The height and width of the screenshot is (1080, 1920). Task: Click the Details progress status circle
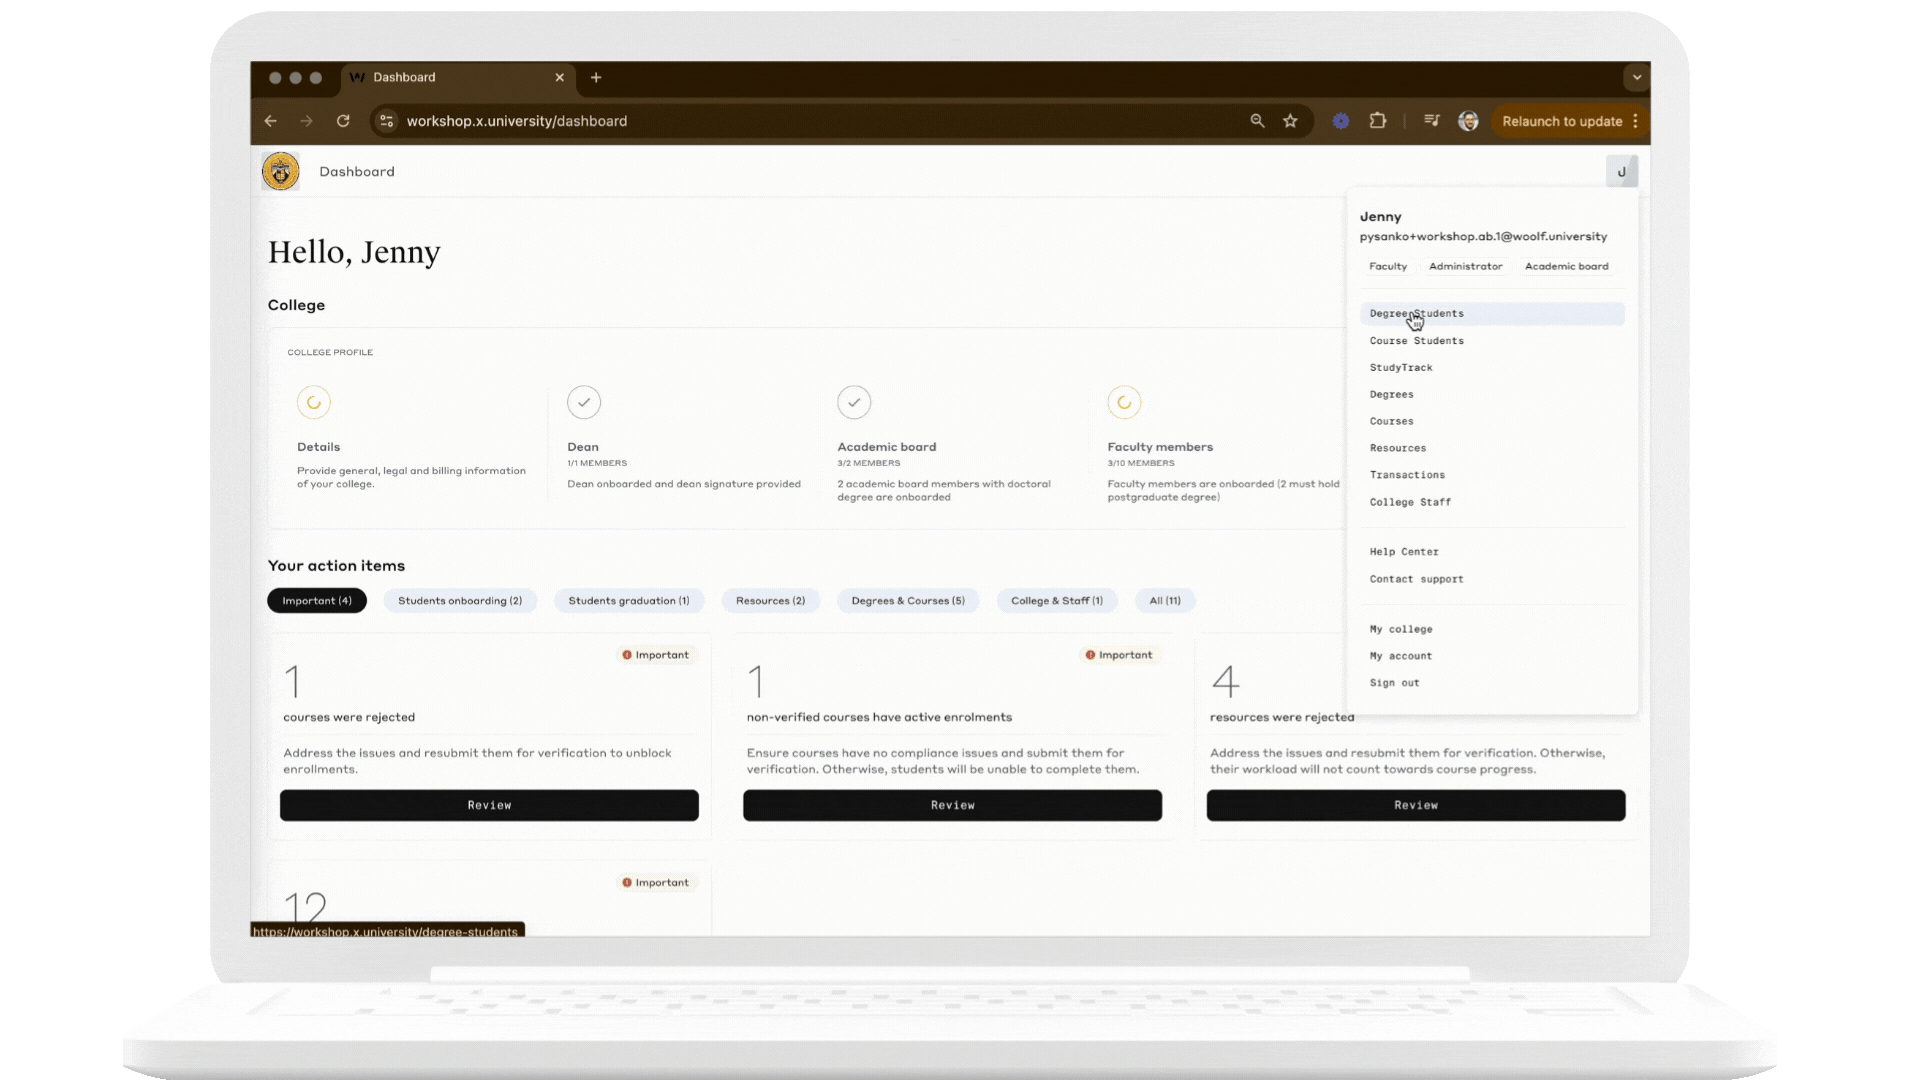coord(314,402)
